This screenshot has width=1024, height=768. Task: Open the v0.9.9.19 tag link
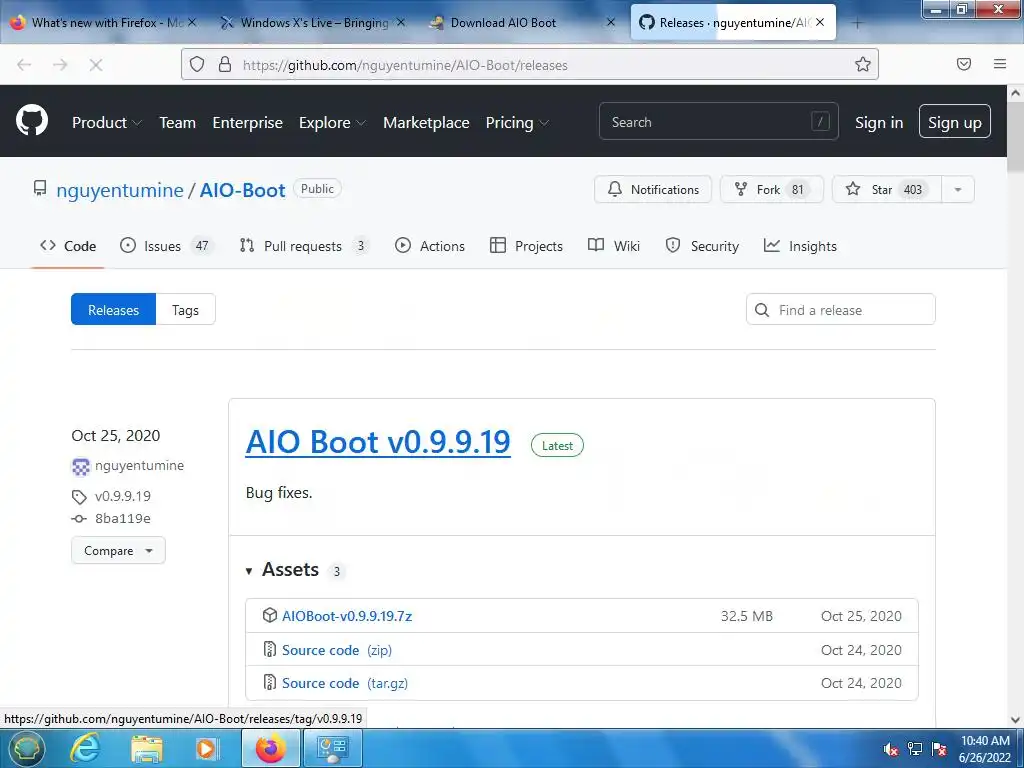(123, 496)
